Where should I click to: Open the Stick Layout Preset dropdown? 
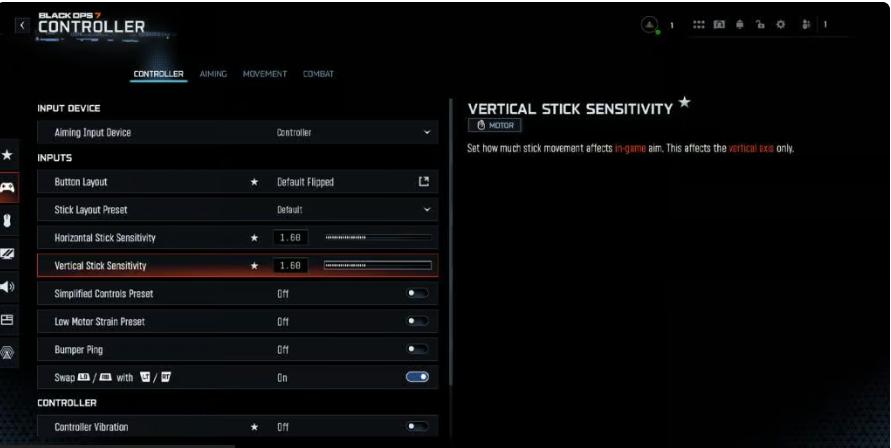[x=427, y=210]
